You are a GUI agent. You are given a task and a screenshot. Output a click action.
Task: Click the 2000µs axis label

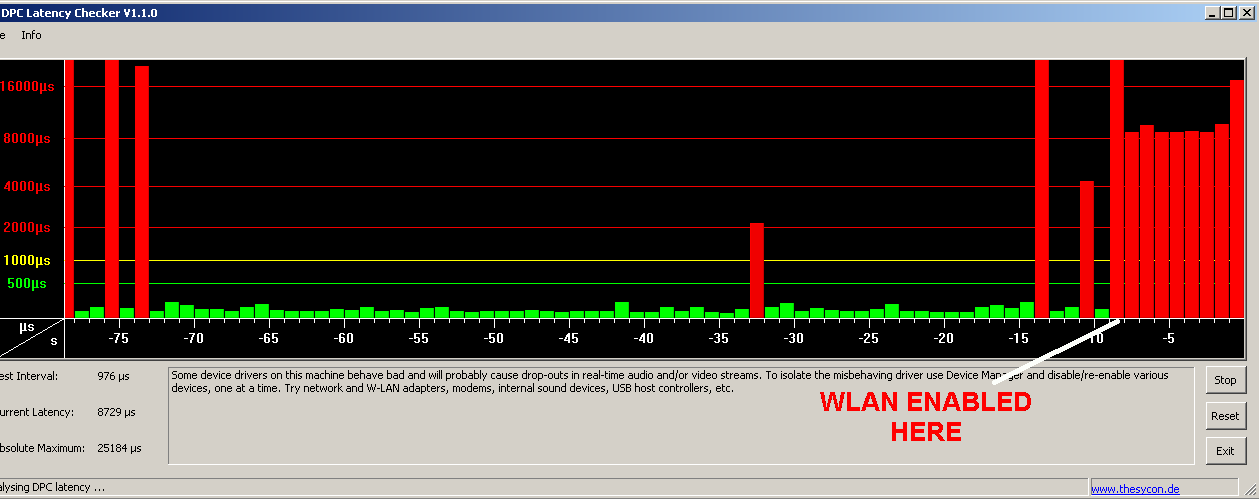(x=25, y=228)
